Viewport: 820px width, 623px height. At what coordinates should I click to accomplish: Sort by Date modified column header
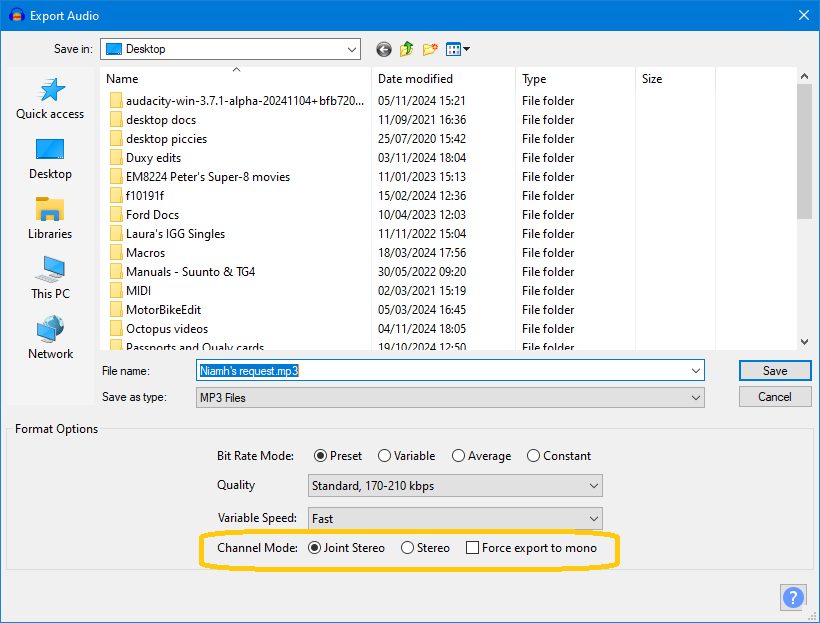(415, 79)
